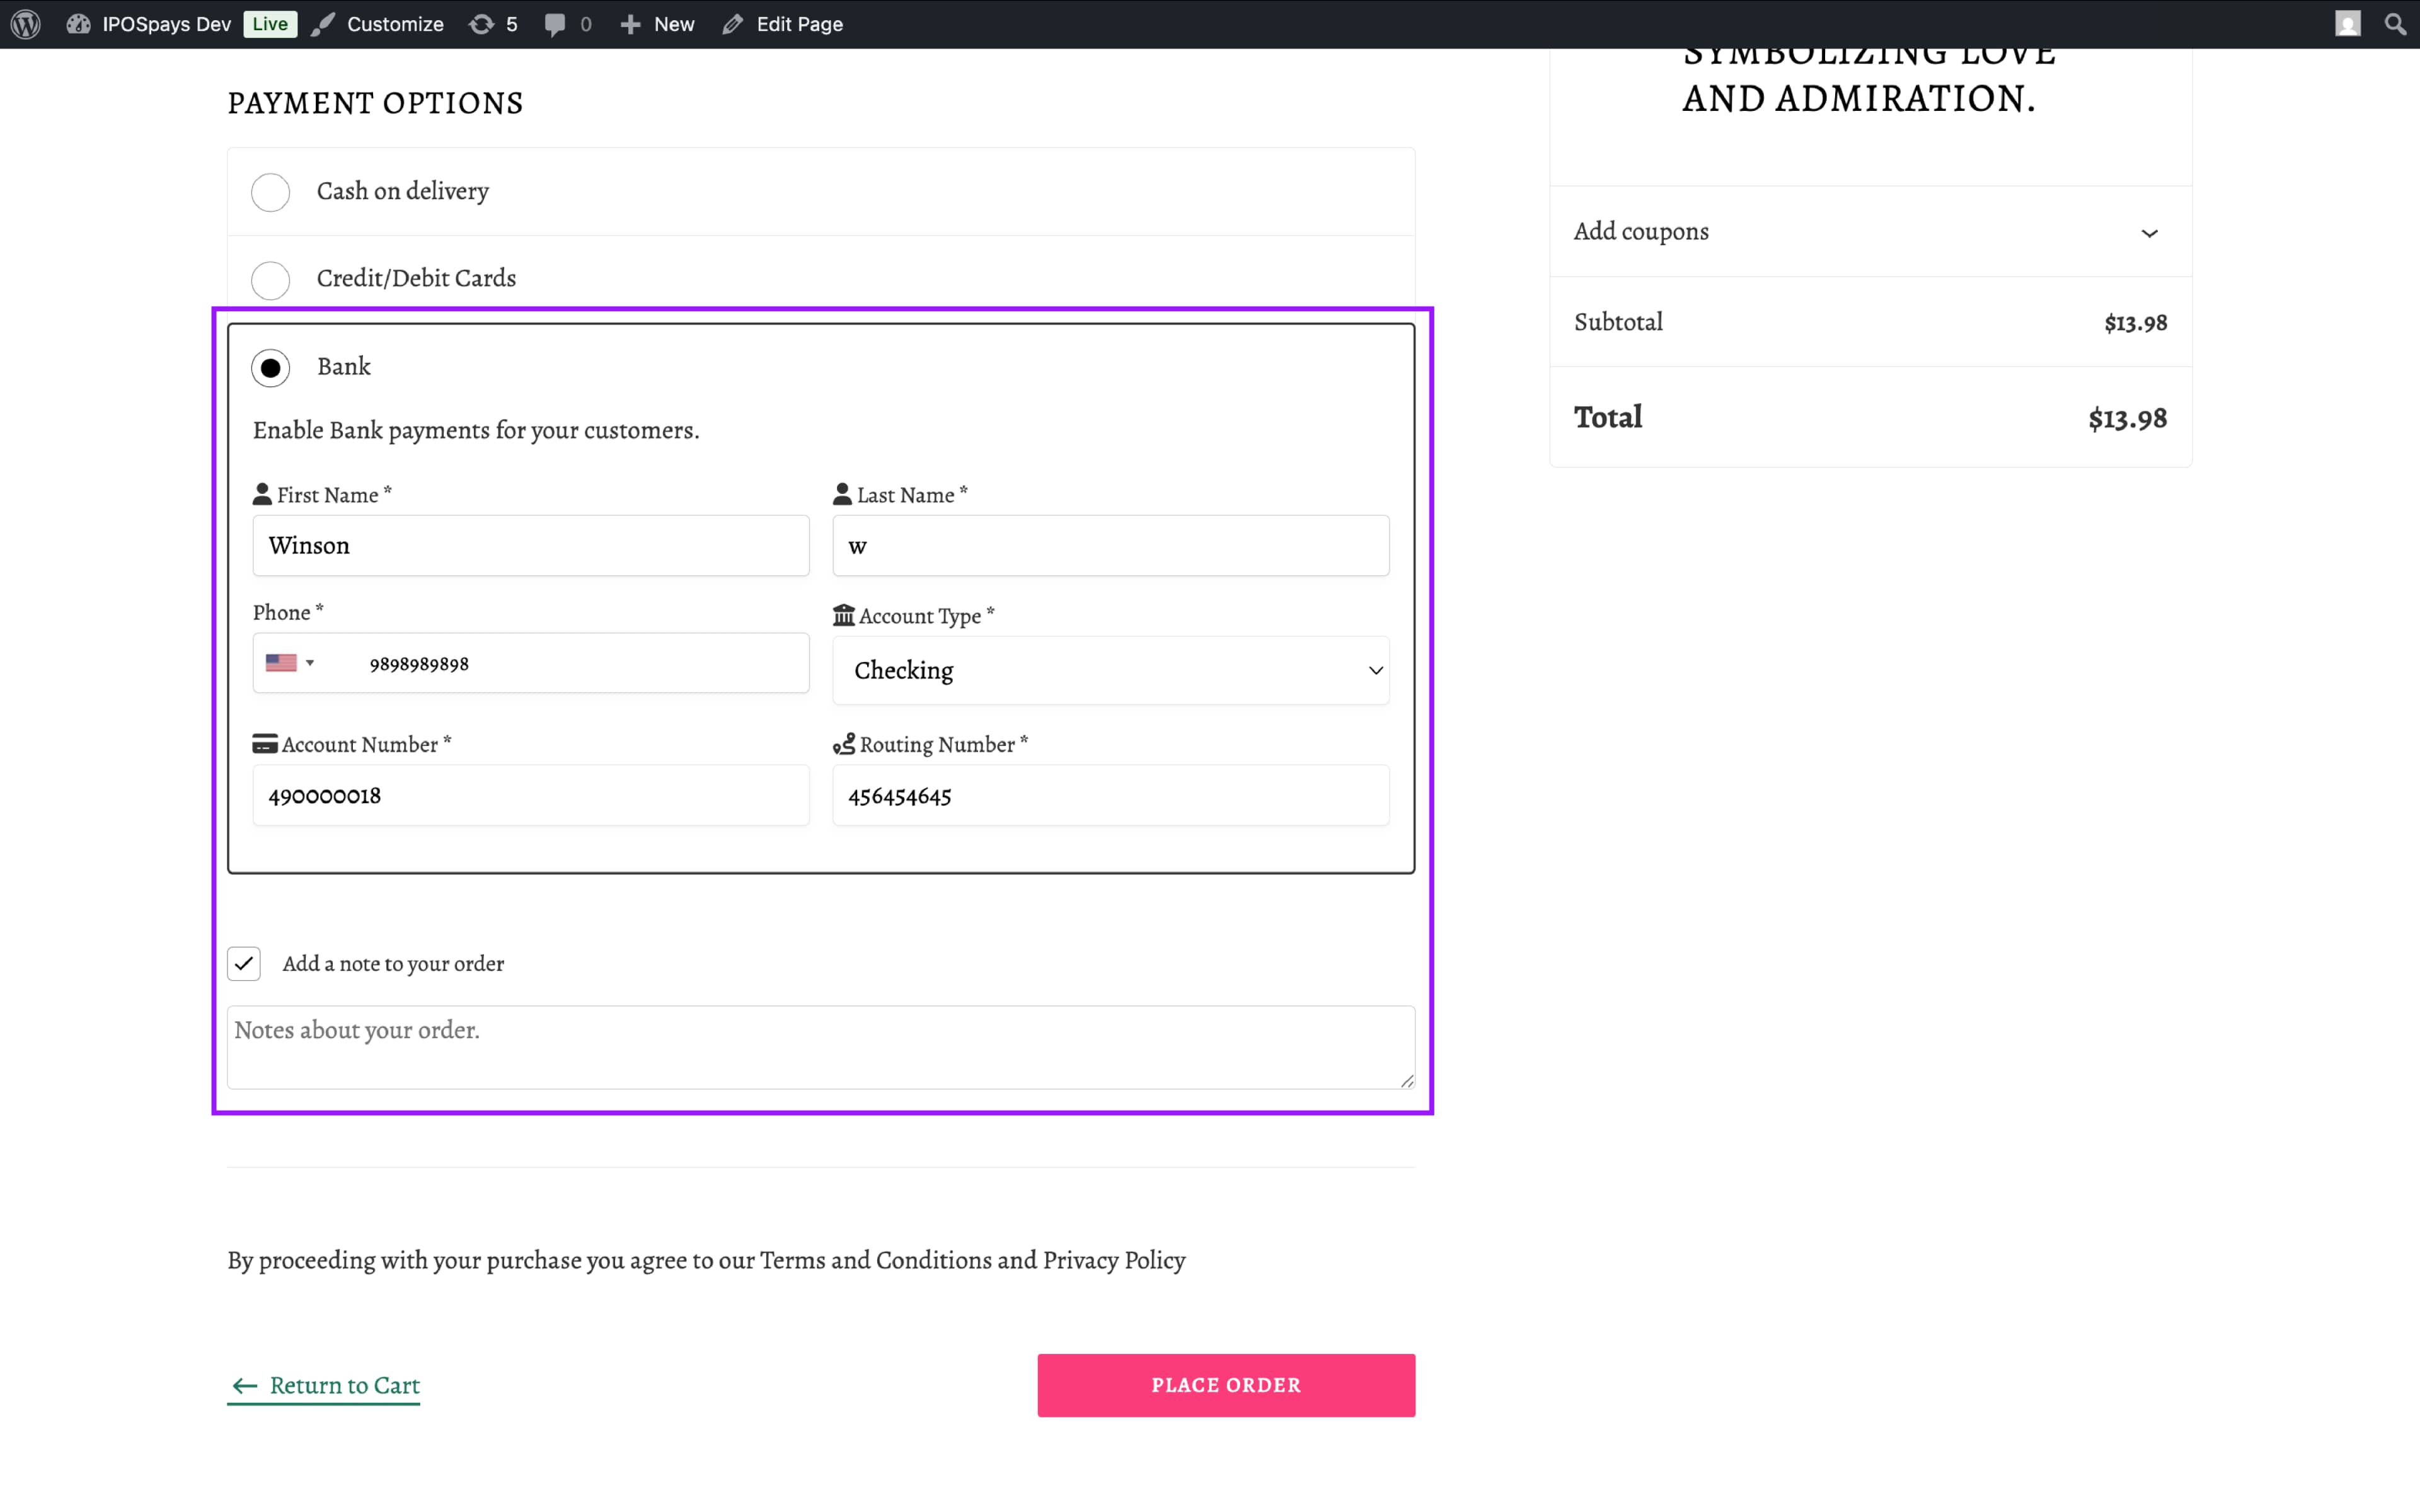Open the user avatar profile menu
Viewport: 2420px width, 1512px height.
coord(2348,24)
